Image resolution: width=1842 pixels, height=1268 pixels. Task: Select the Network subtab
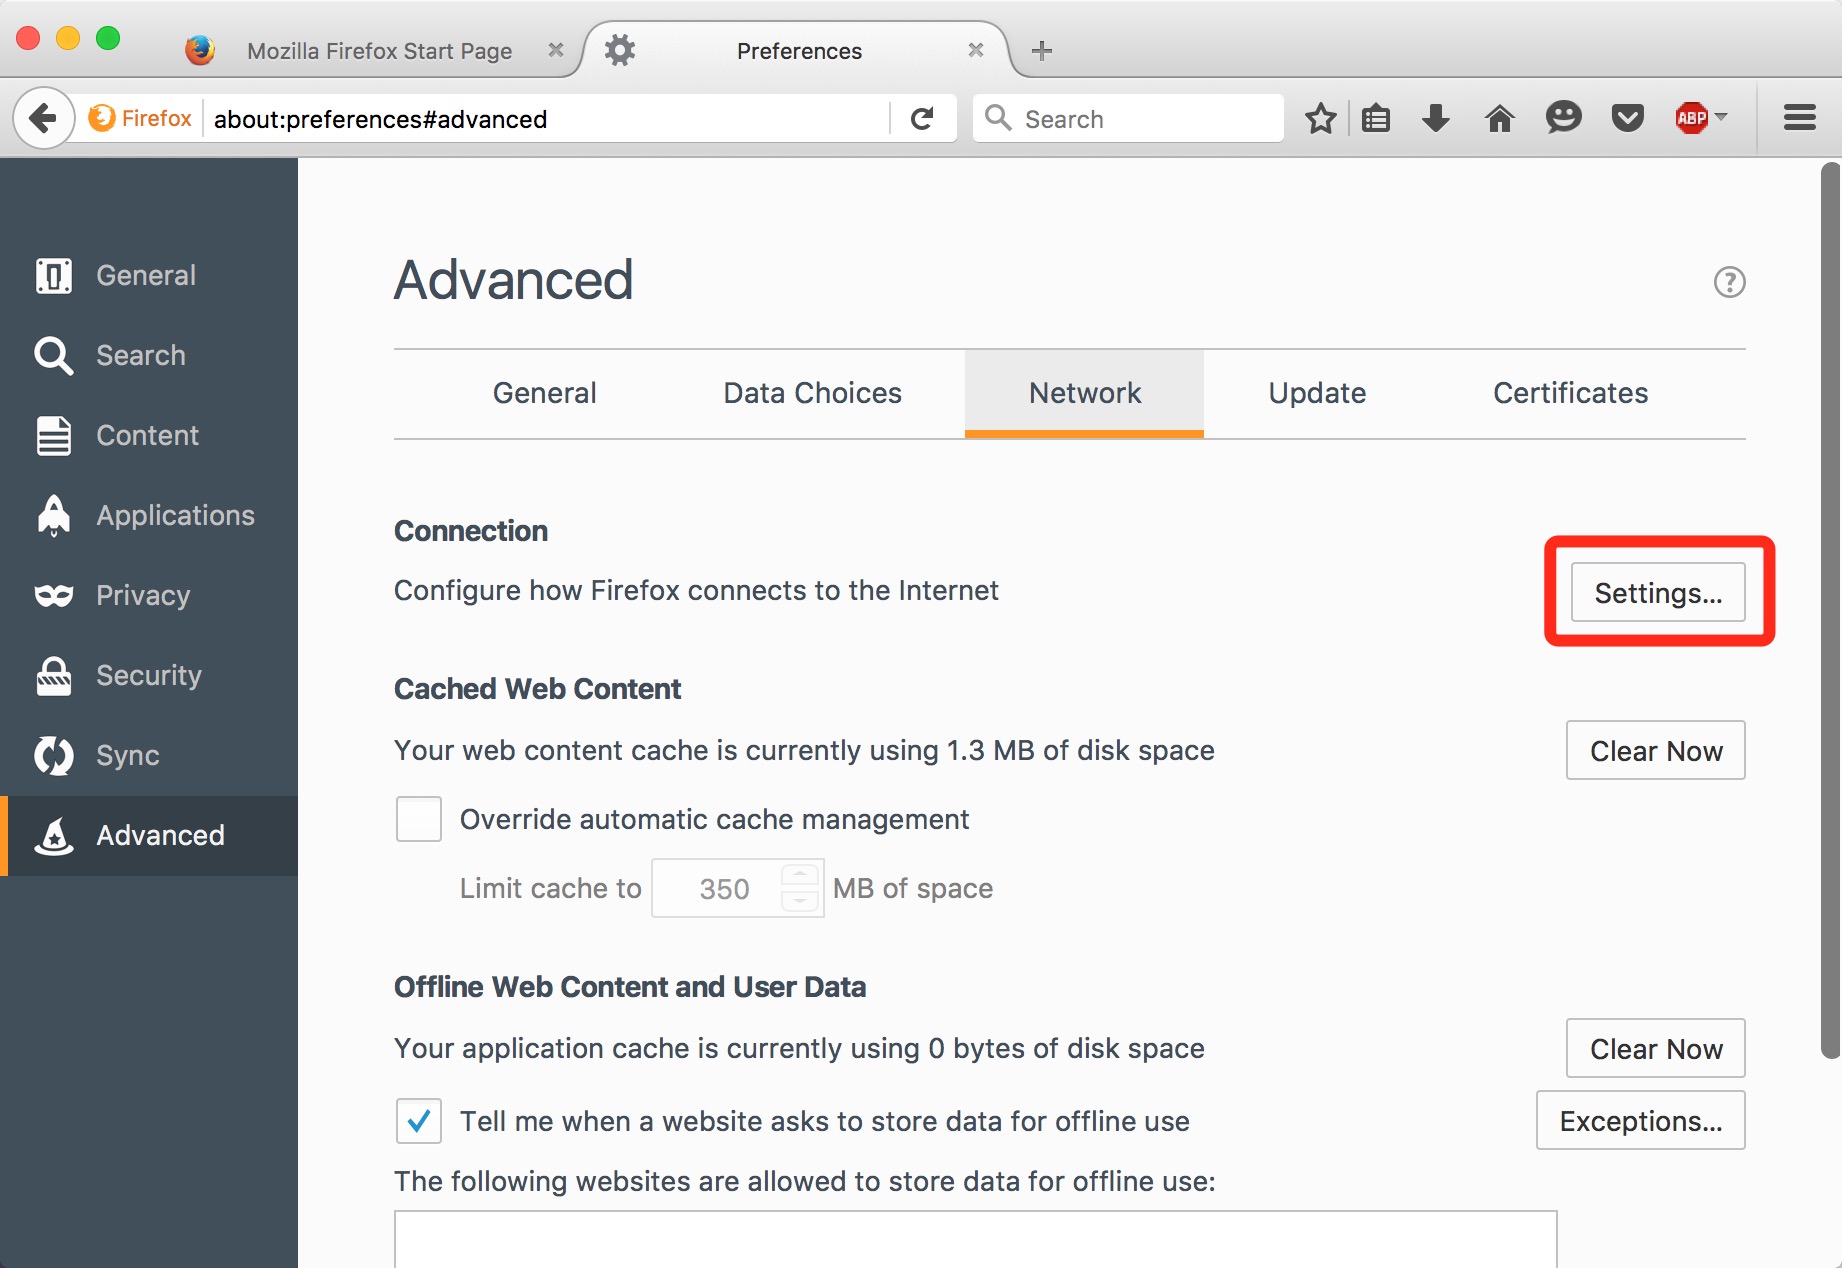[x=1085, y=393]
